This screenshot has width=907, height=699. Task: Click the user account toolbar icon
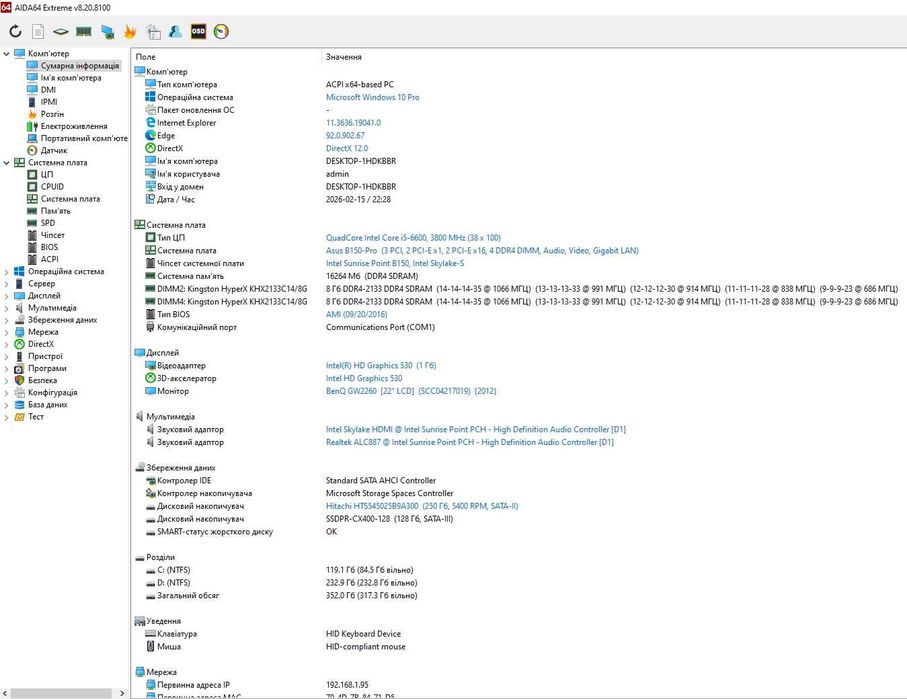[175, 31]
